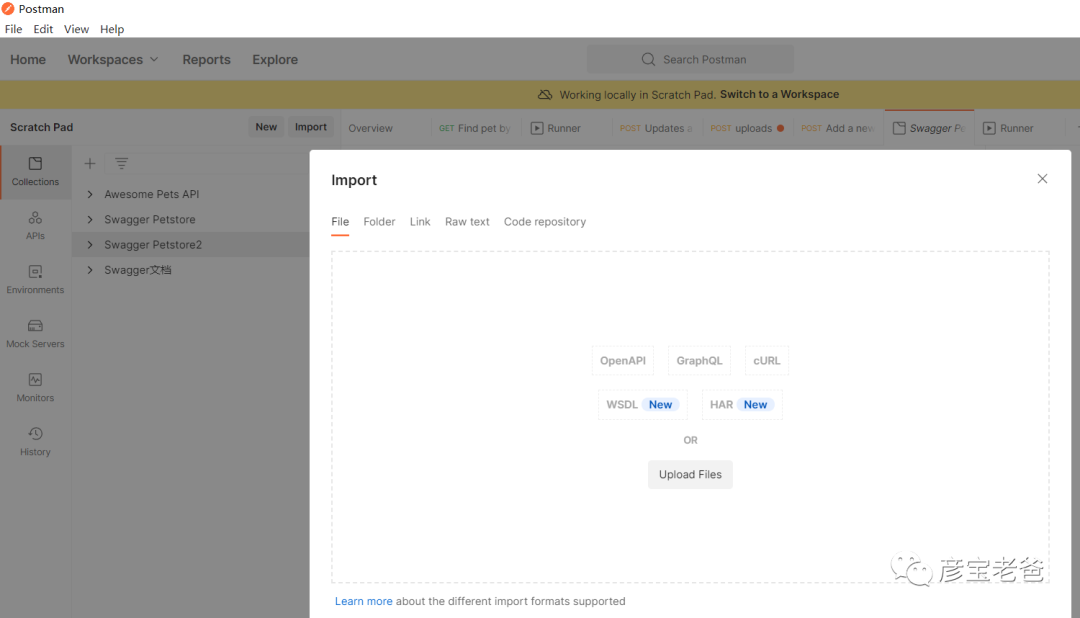The image size is (1080, 618).
Task: Open the Workspaces dropdown
Action: click(x=113, y=60)
